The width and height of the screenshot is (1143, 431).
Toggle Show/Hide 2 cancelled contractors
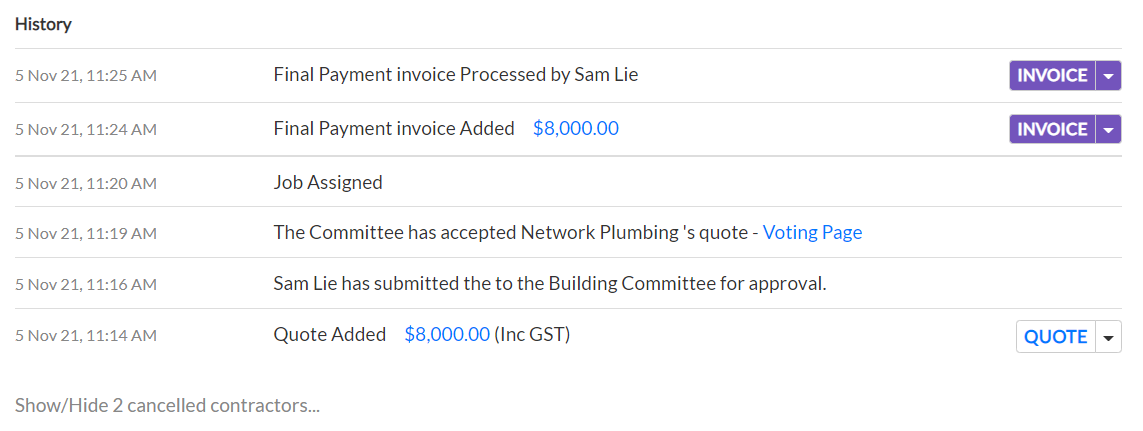coord(167,406)
